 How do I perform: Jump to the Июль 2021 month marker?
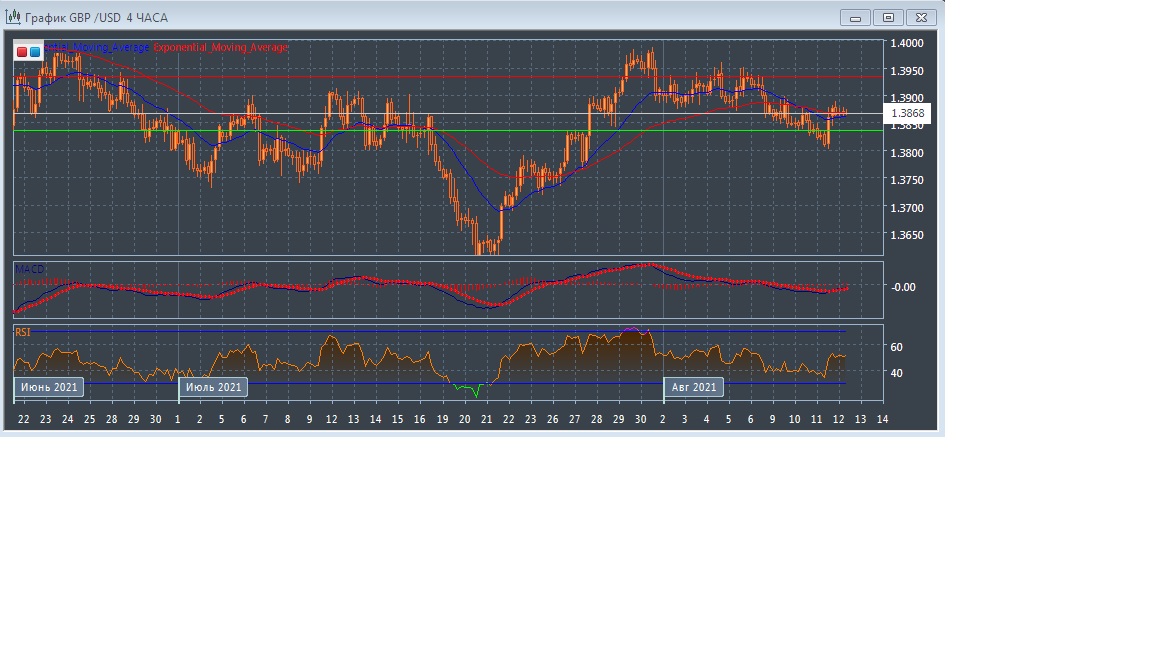click(213, 387)
